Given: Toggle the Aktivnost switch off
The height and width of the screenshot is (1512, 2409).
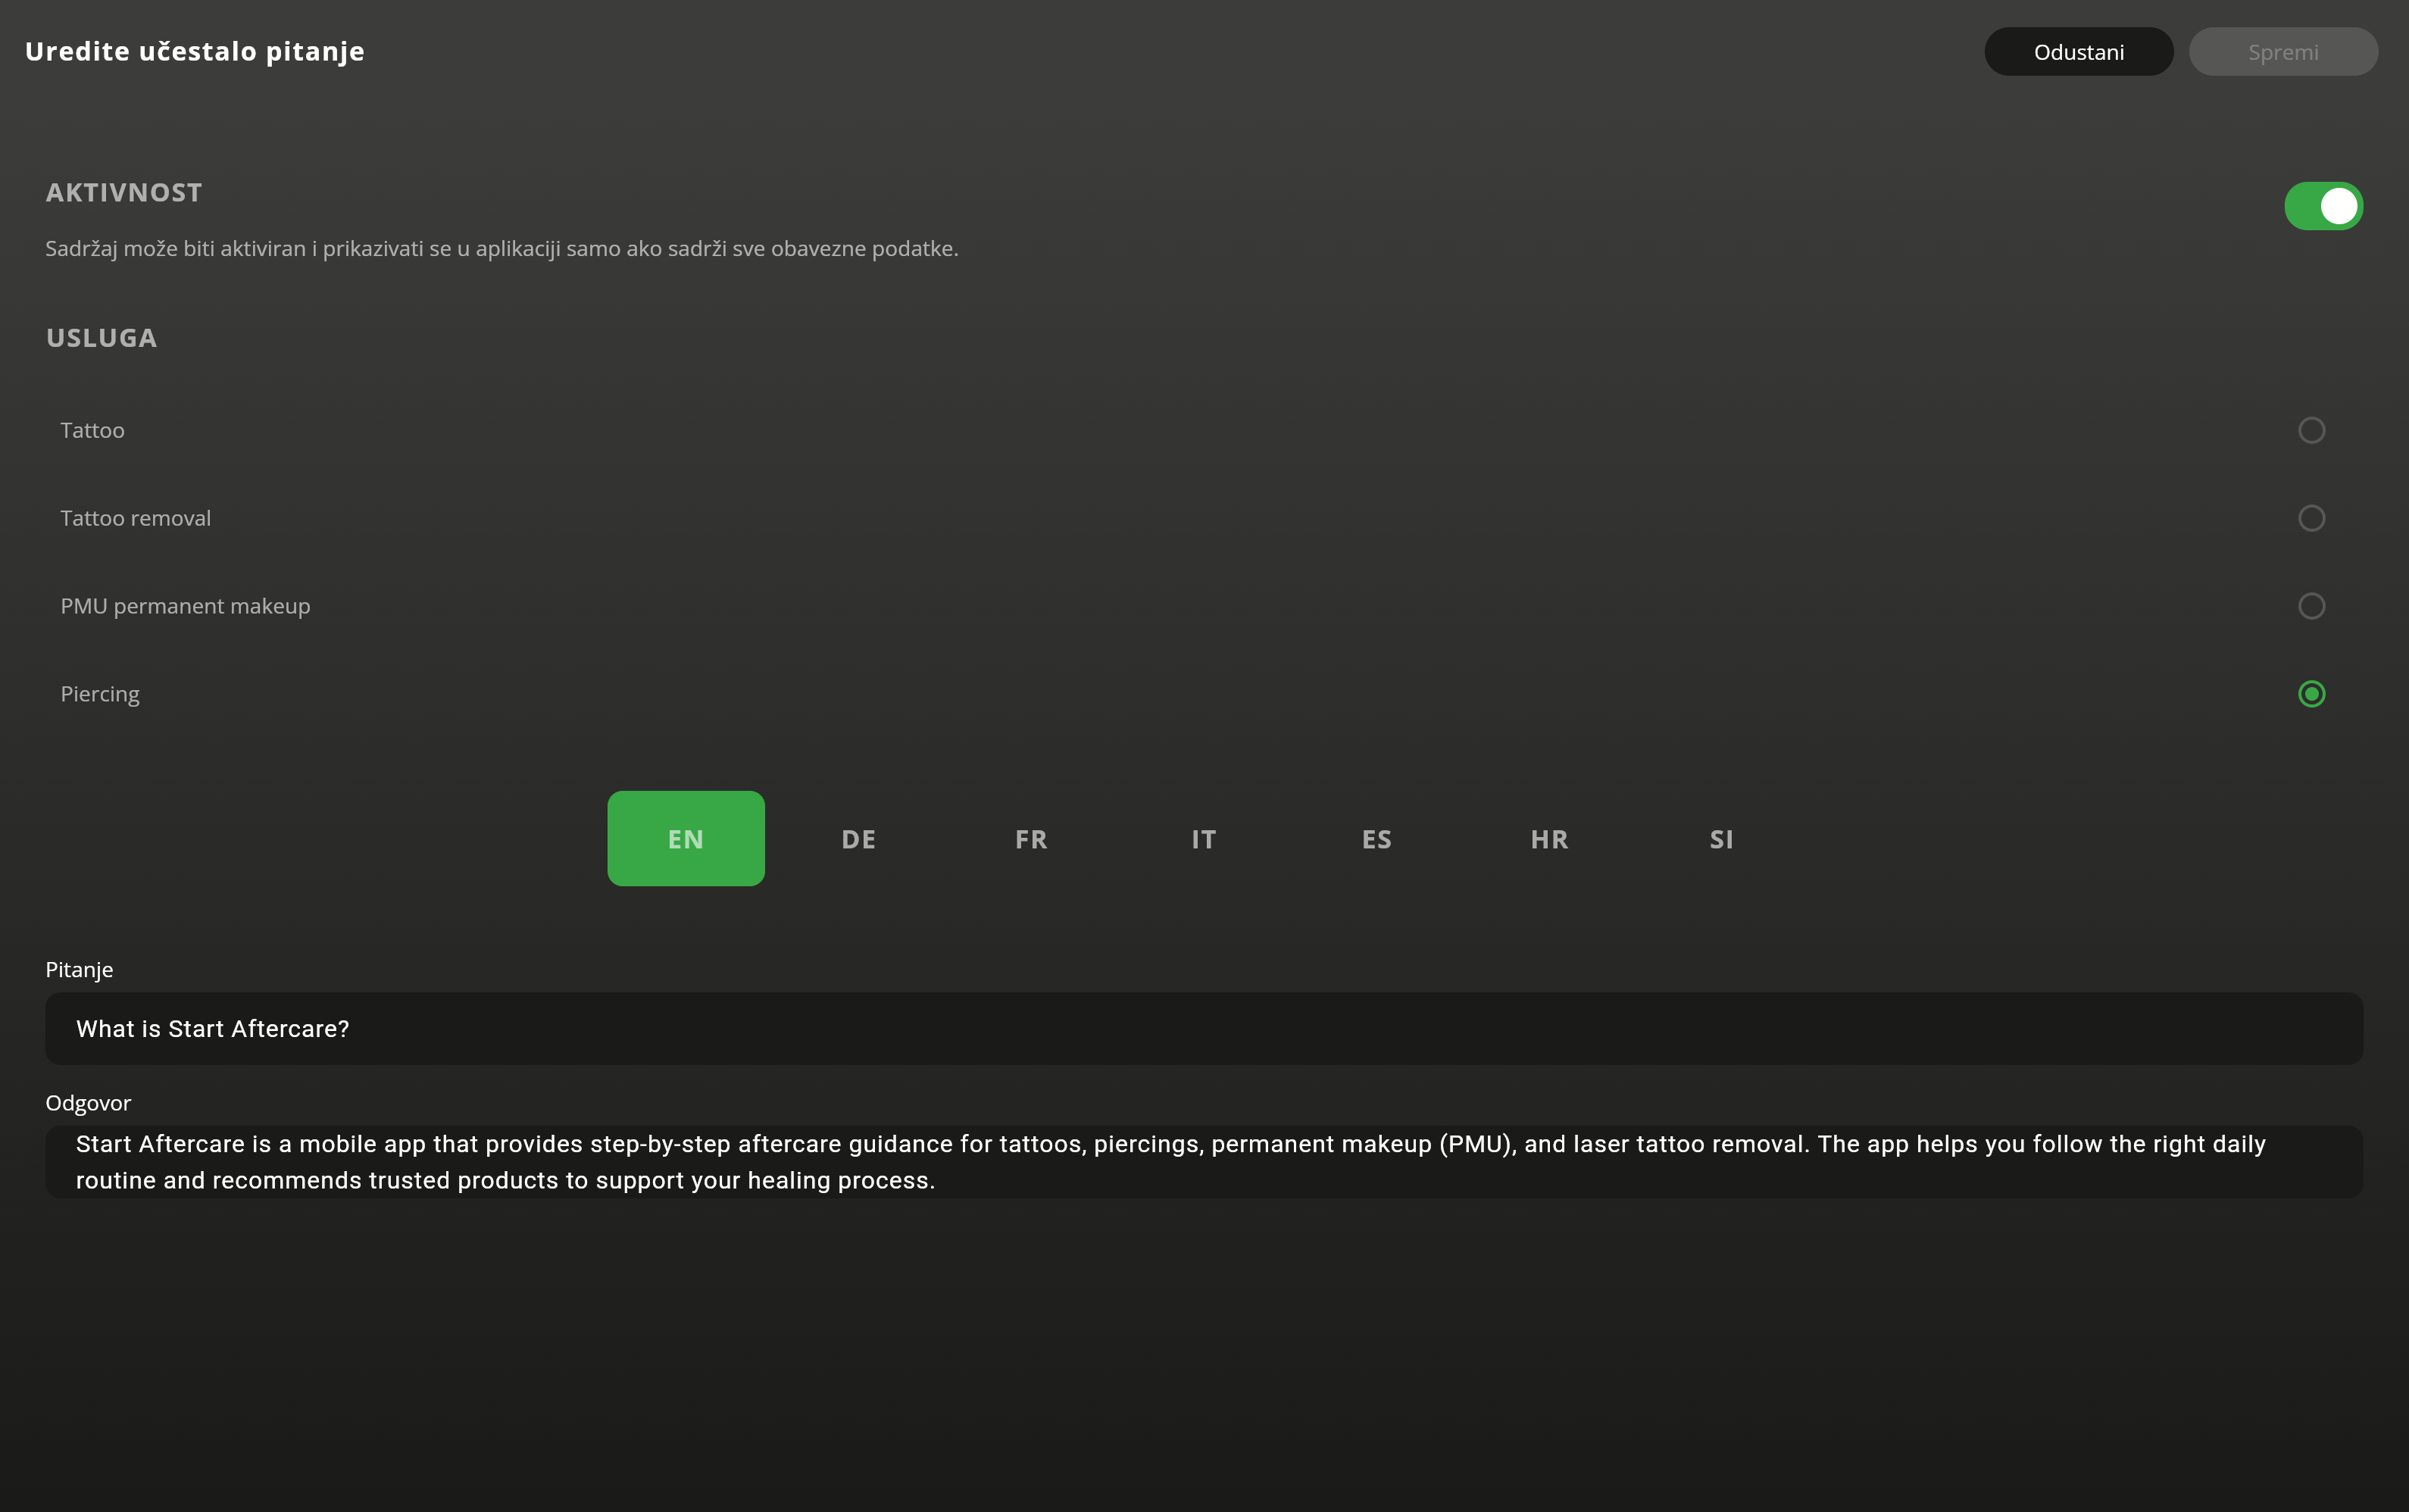Looking at the screenshot, I should (2322, 206).
